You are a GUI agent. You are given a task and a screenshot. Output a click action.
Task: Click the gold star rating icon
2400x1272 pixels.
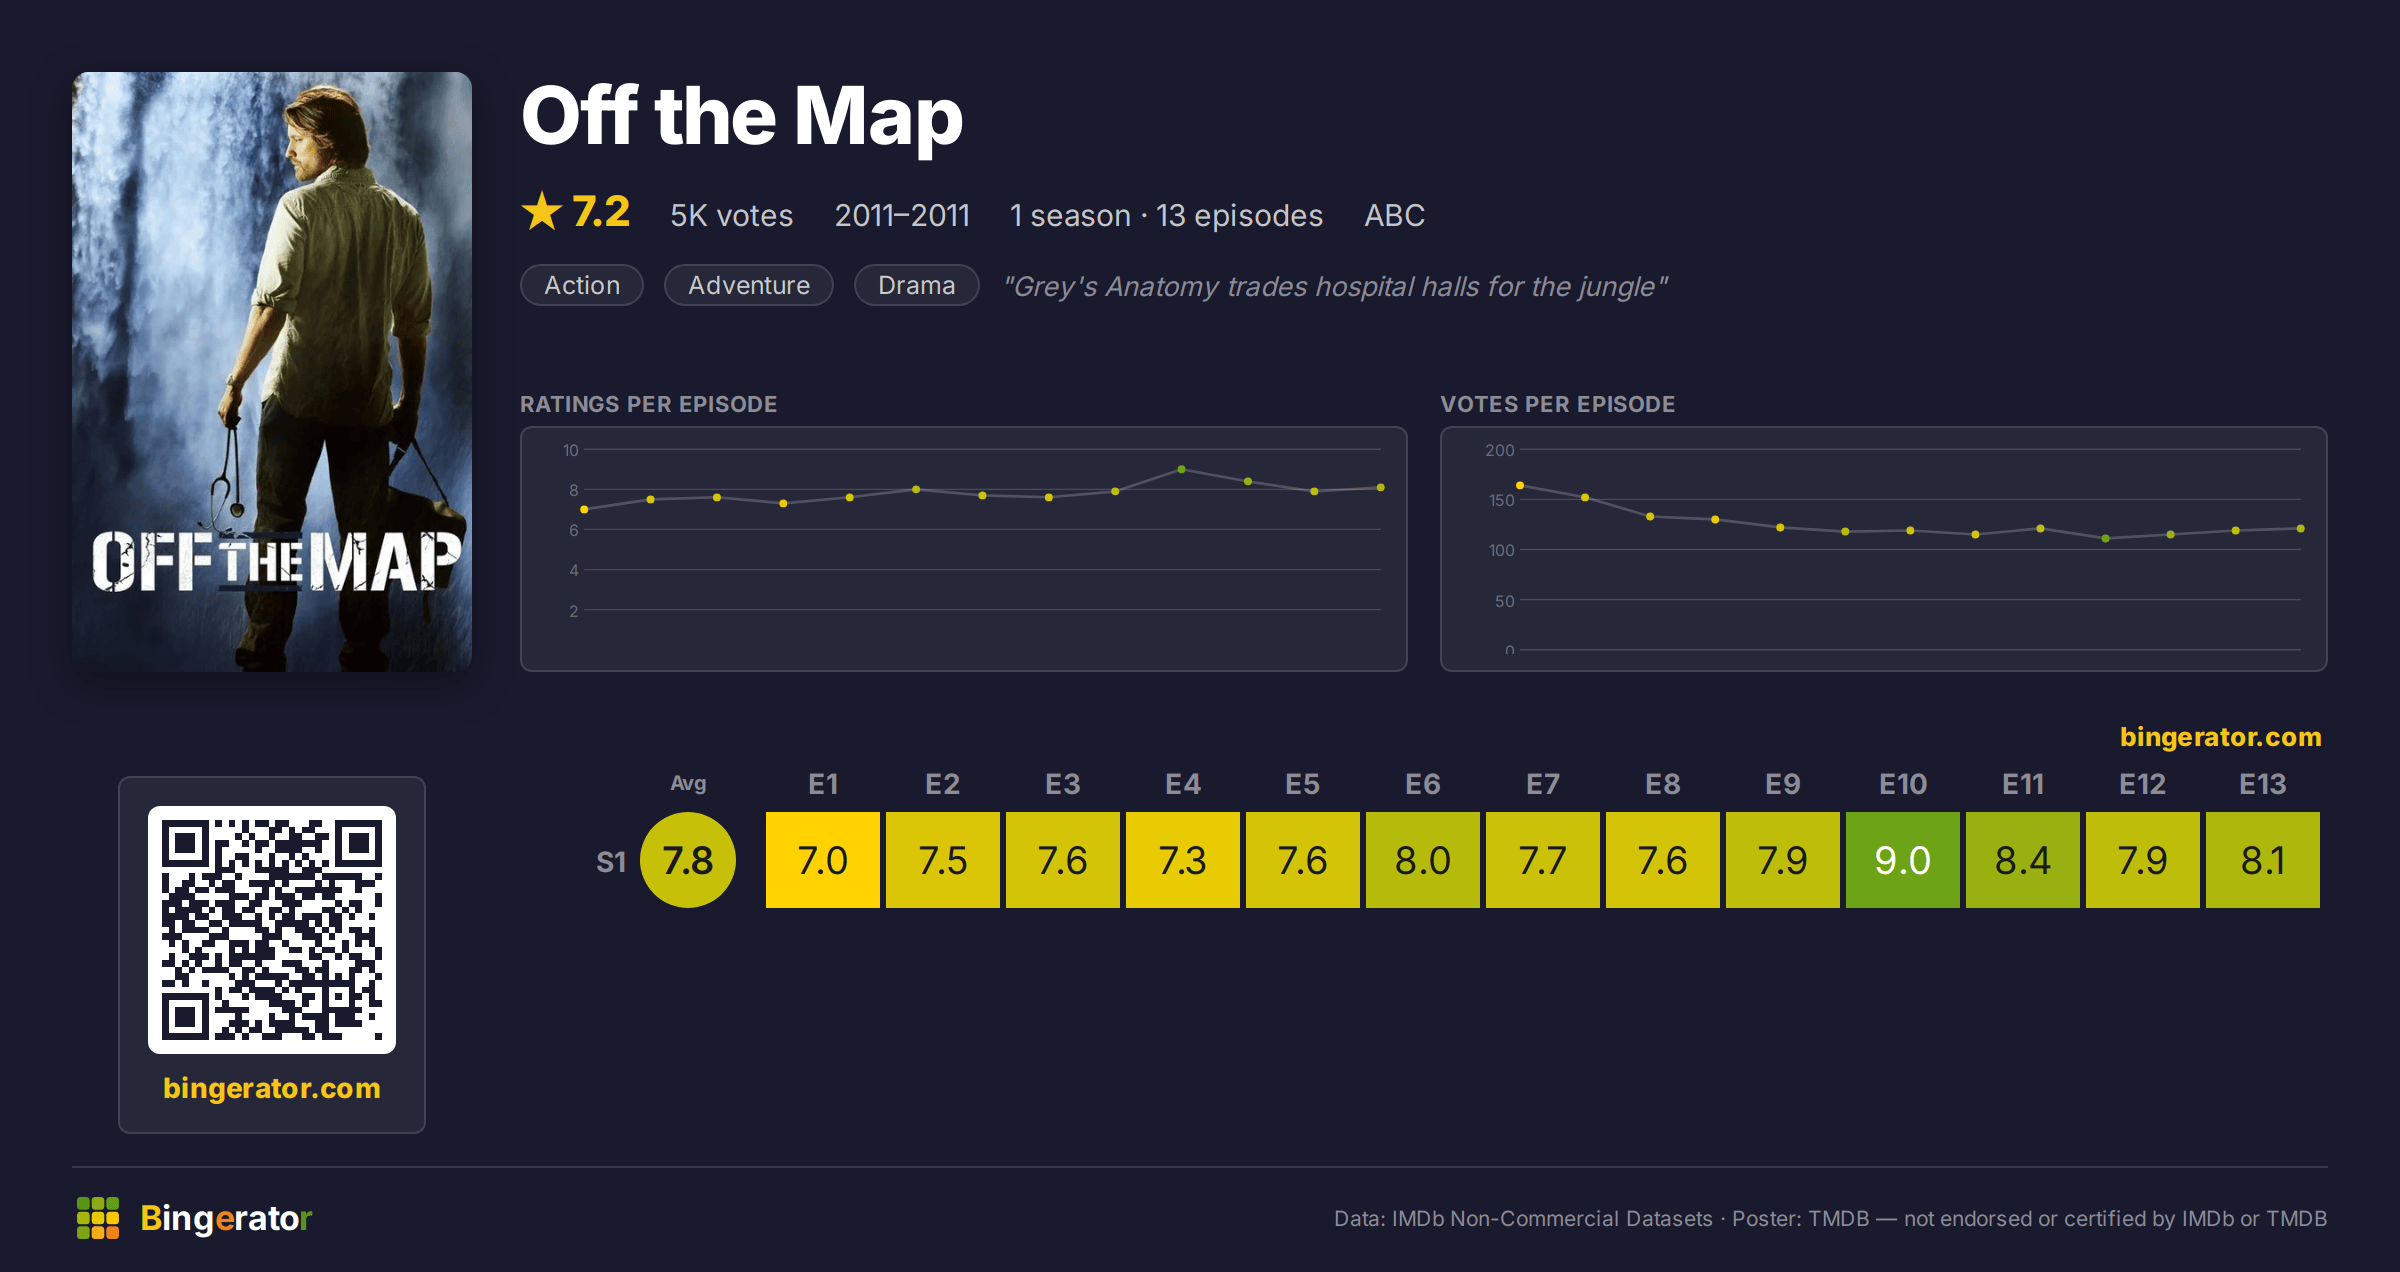(542, 212)
